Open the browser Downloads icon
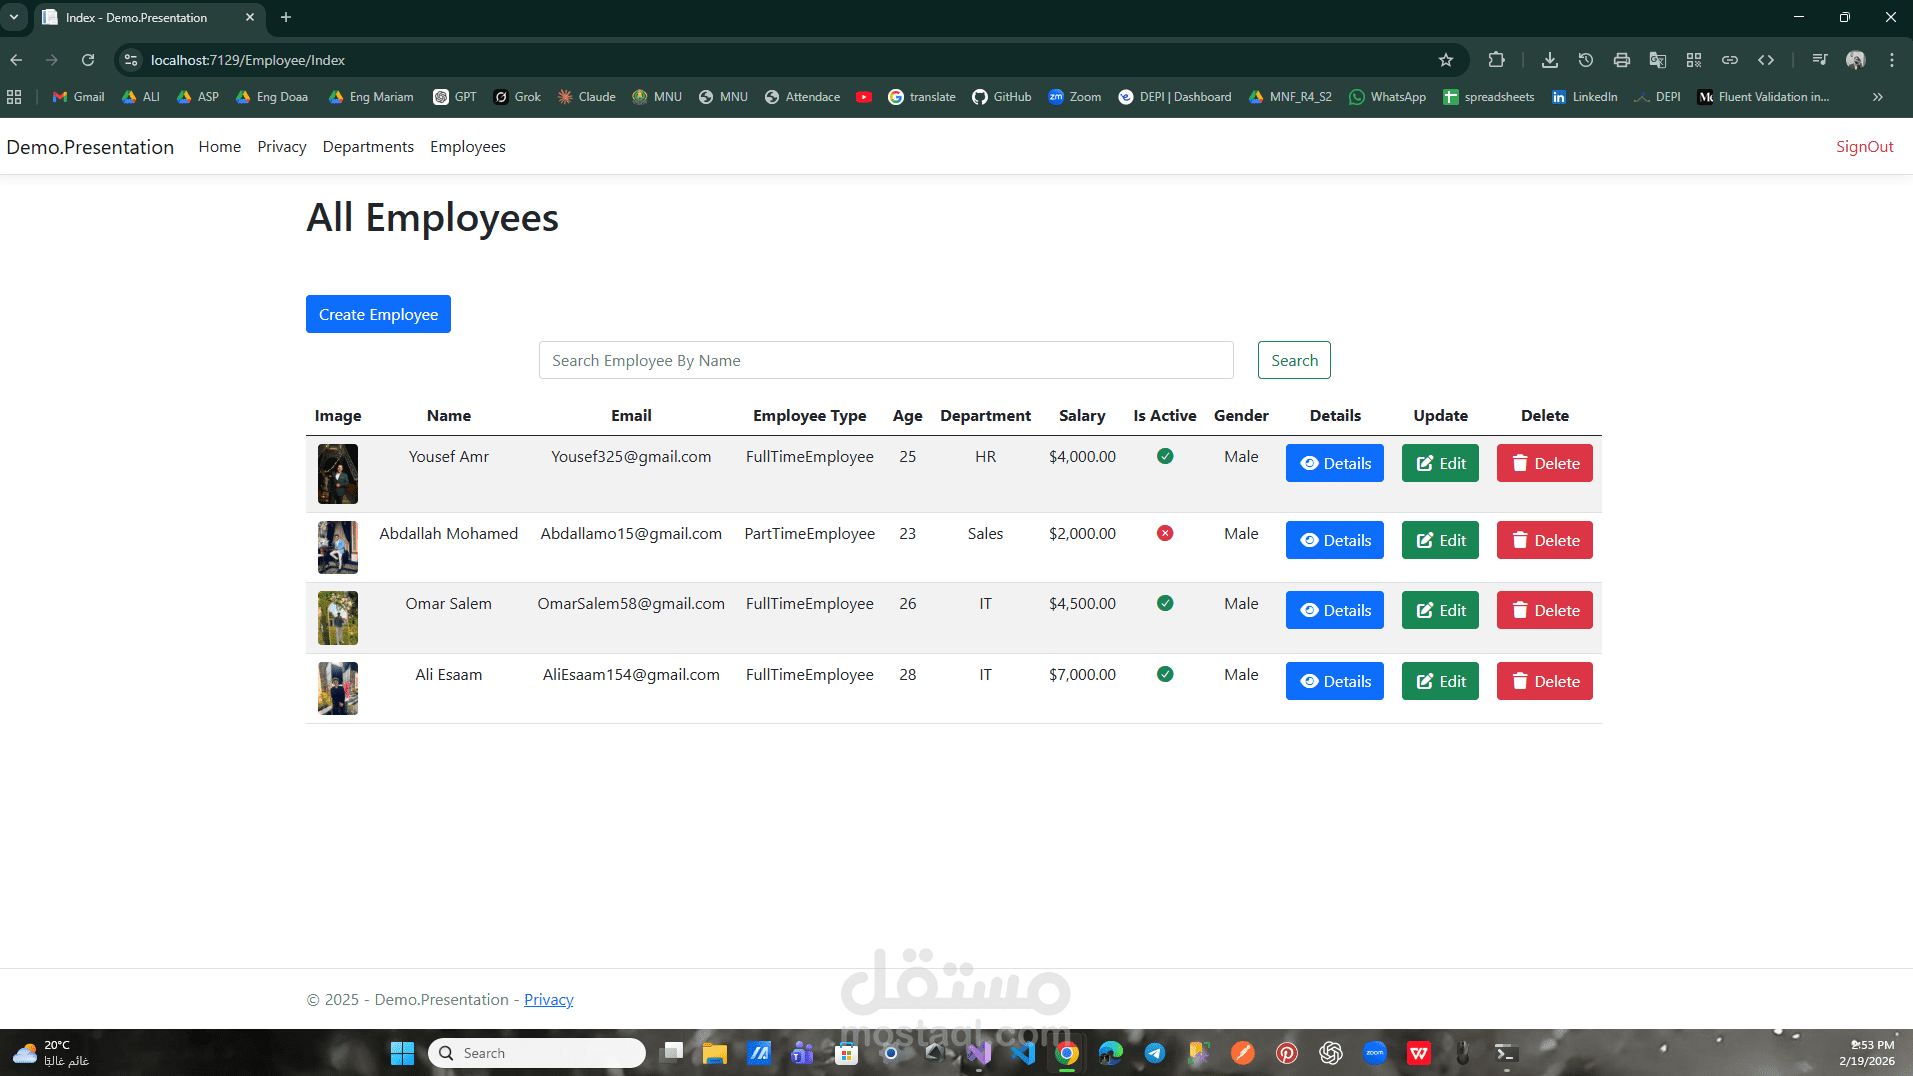 click(1549, 60)
